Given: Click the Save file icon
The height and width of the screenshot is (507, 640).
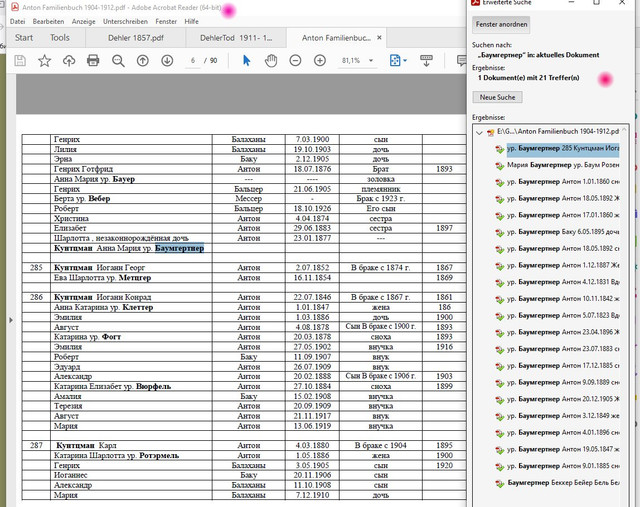Looking at the screenshot, I should click(x=20, y=61).
